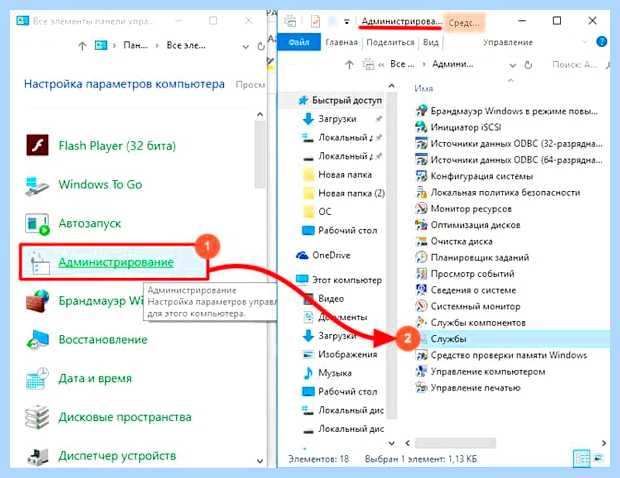This screenshot has width=620, height=478.
Task: Click the Средства contextual tab header
Action: click(x=464, y=23)
